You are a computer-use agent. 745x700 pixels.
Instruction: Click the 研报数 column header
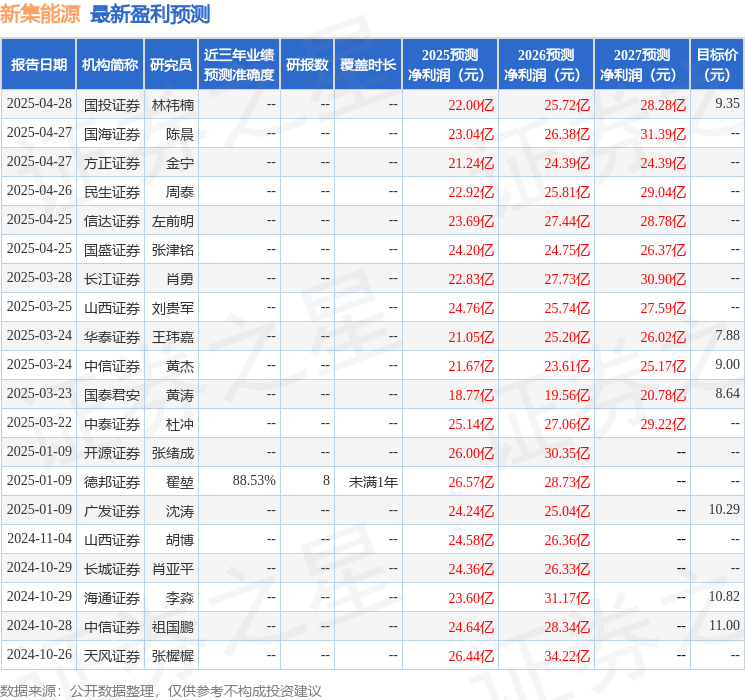tap(307, 65)
